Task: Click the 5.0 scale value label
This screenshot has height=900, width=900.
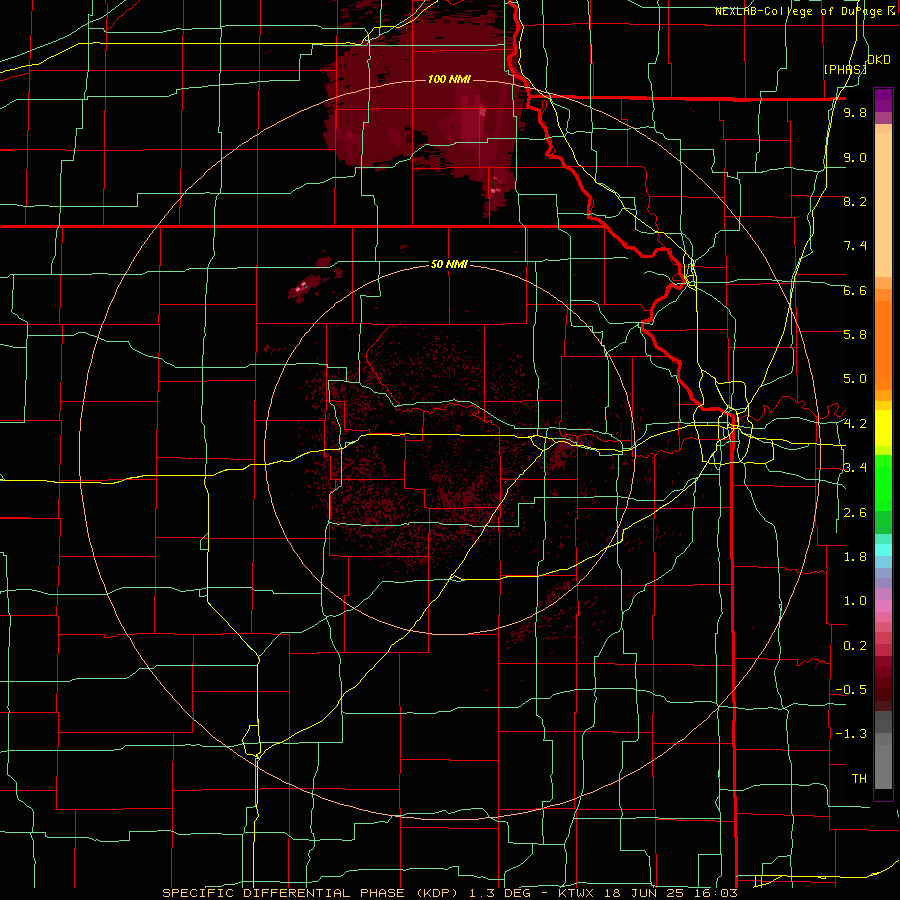Action: (x=855, y=379)
